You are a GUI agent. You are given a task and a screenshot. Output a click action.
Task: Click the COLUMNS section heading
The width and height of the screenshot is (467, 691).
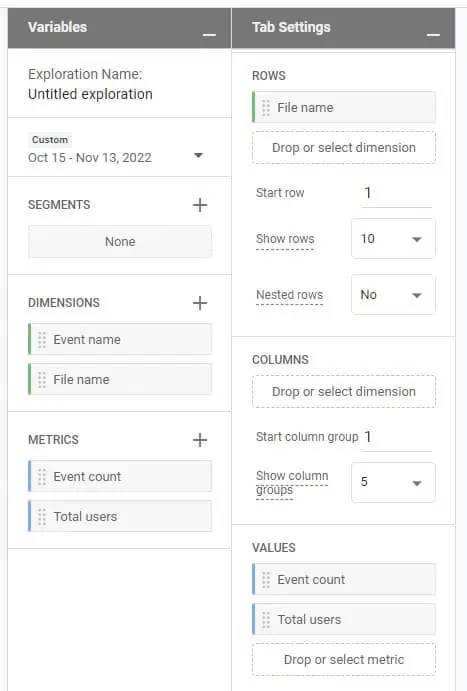280,360
